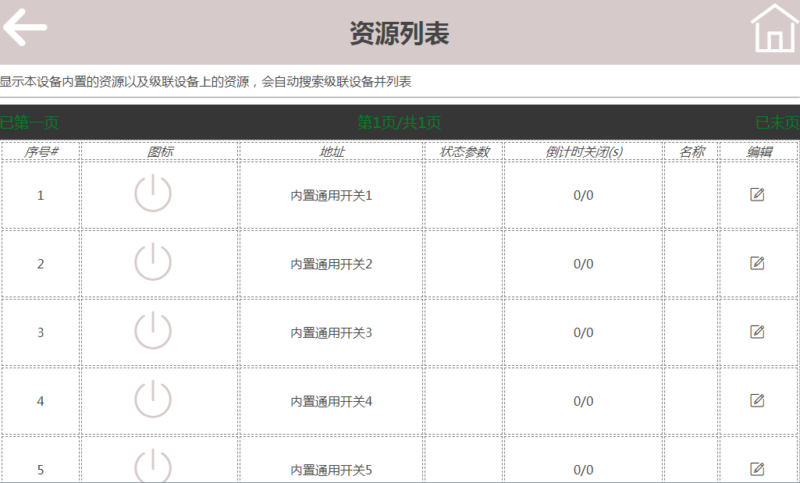This screenshot has height=483, width=800.
Task: Click edit icon in row 3
Action: (x=757, y=331)
